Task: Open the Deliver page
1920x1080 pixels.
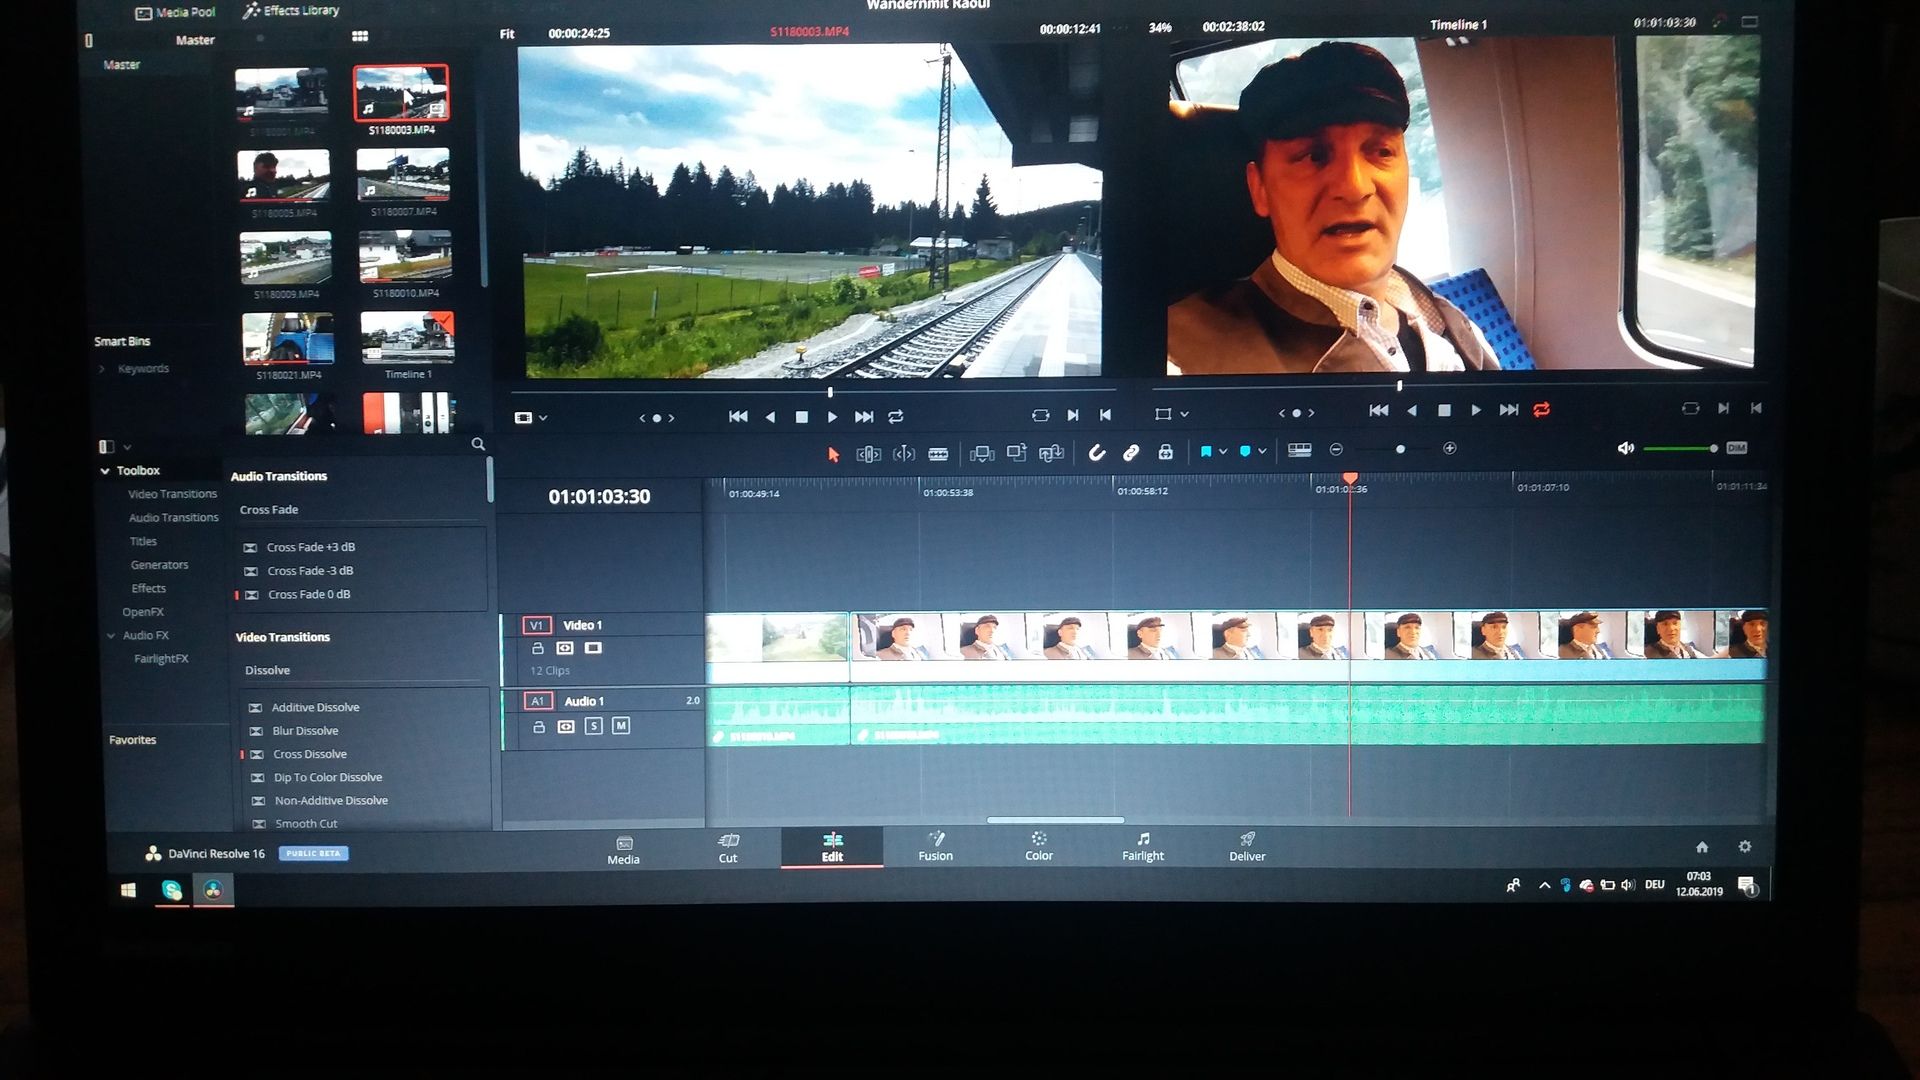Action: [x=1247, y=847]
